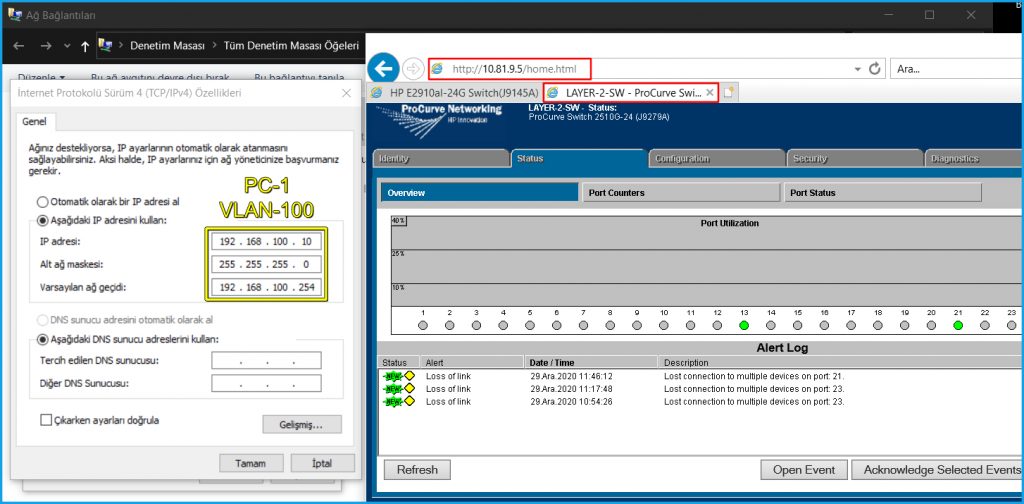Select the Genel tab in IPv4 dialog
The height and width of the screenshot is (504, 1024).
coord(35,121)
